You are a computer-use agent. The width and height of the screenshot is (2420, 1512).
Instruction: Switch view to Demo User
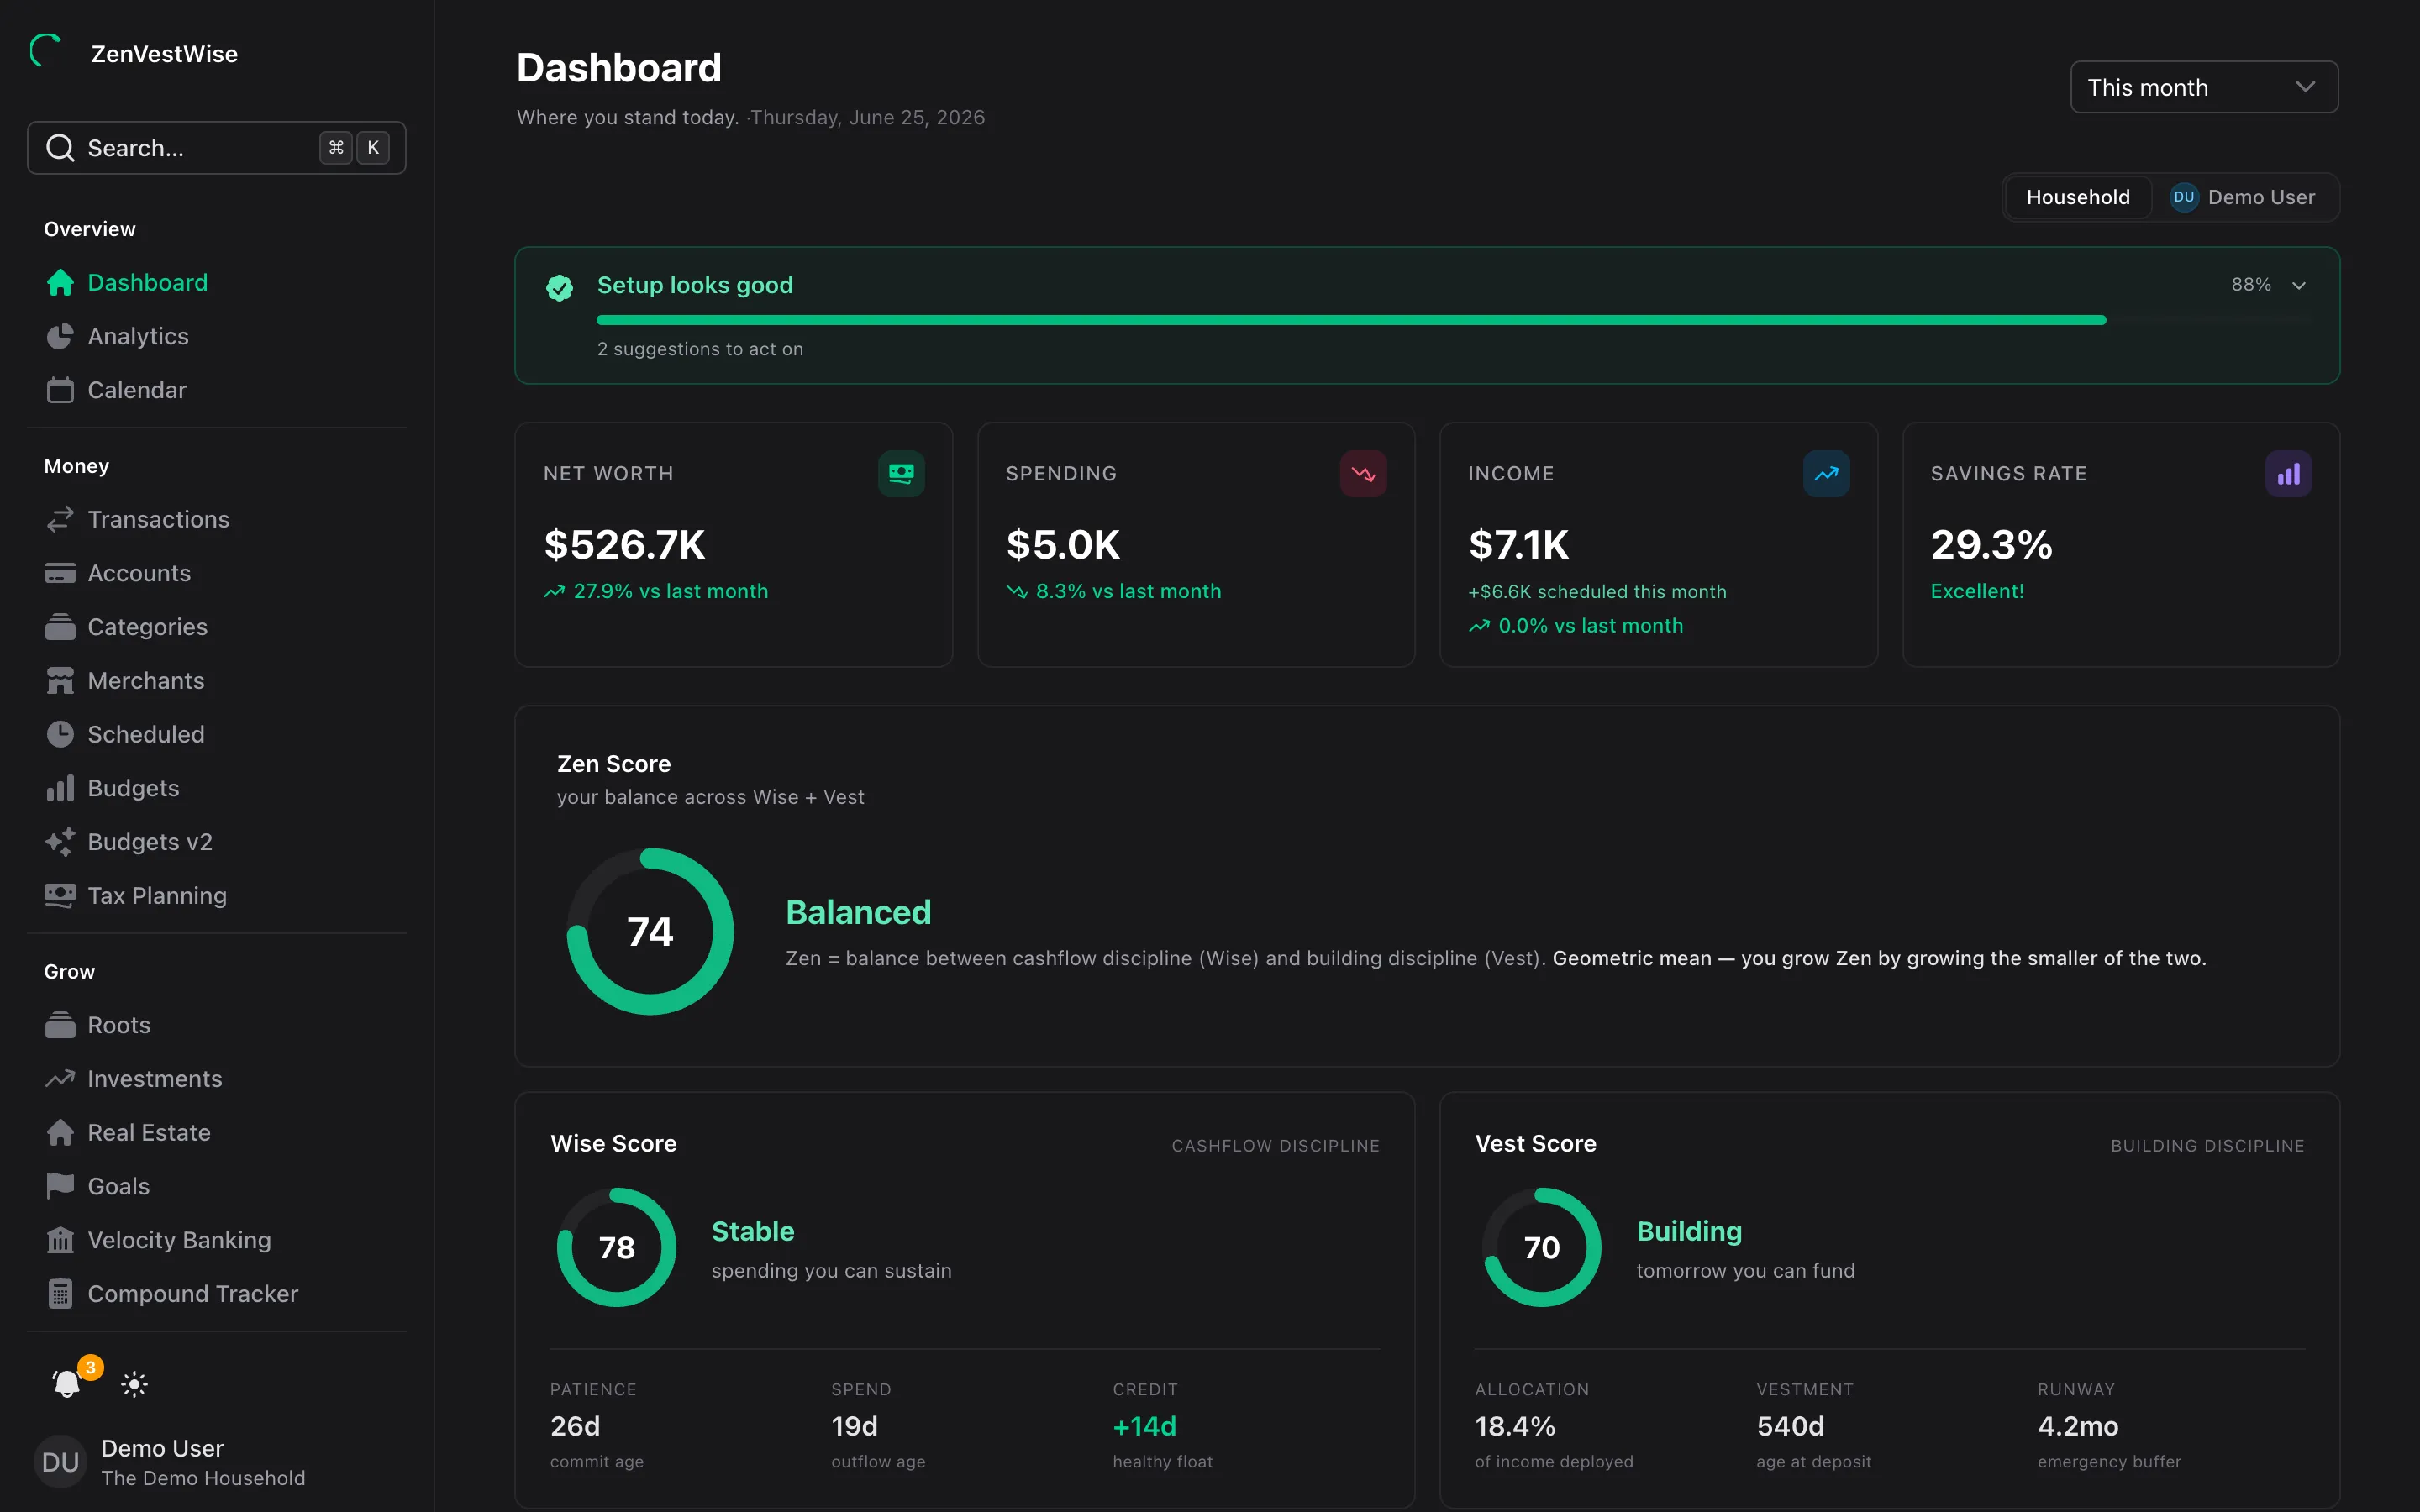pyautogui.click(x=2243, y=197)
